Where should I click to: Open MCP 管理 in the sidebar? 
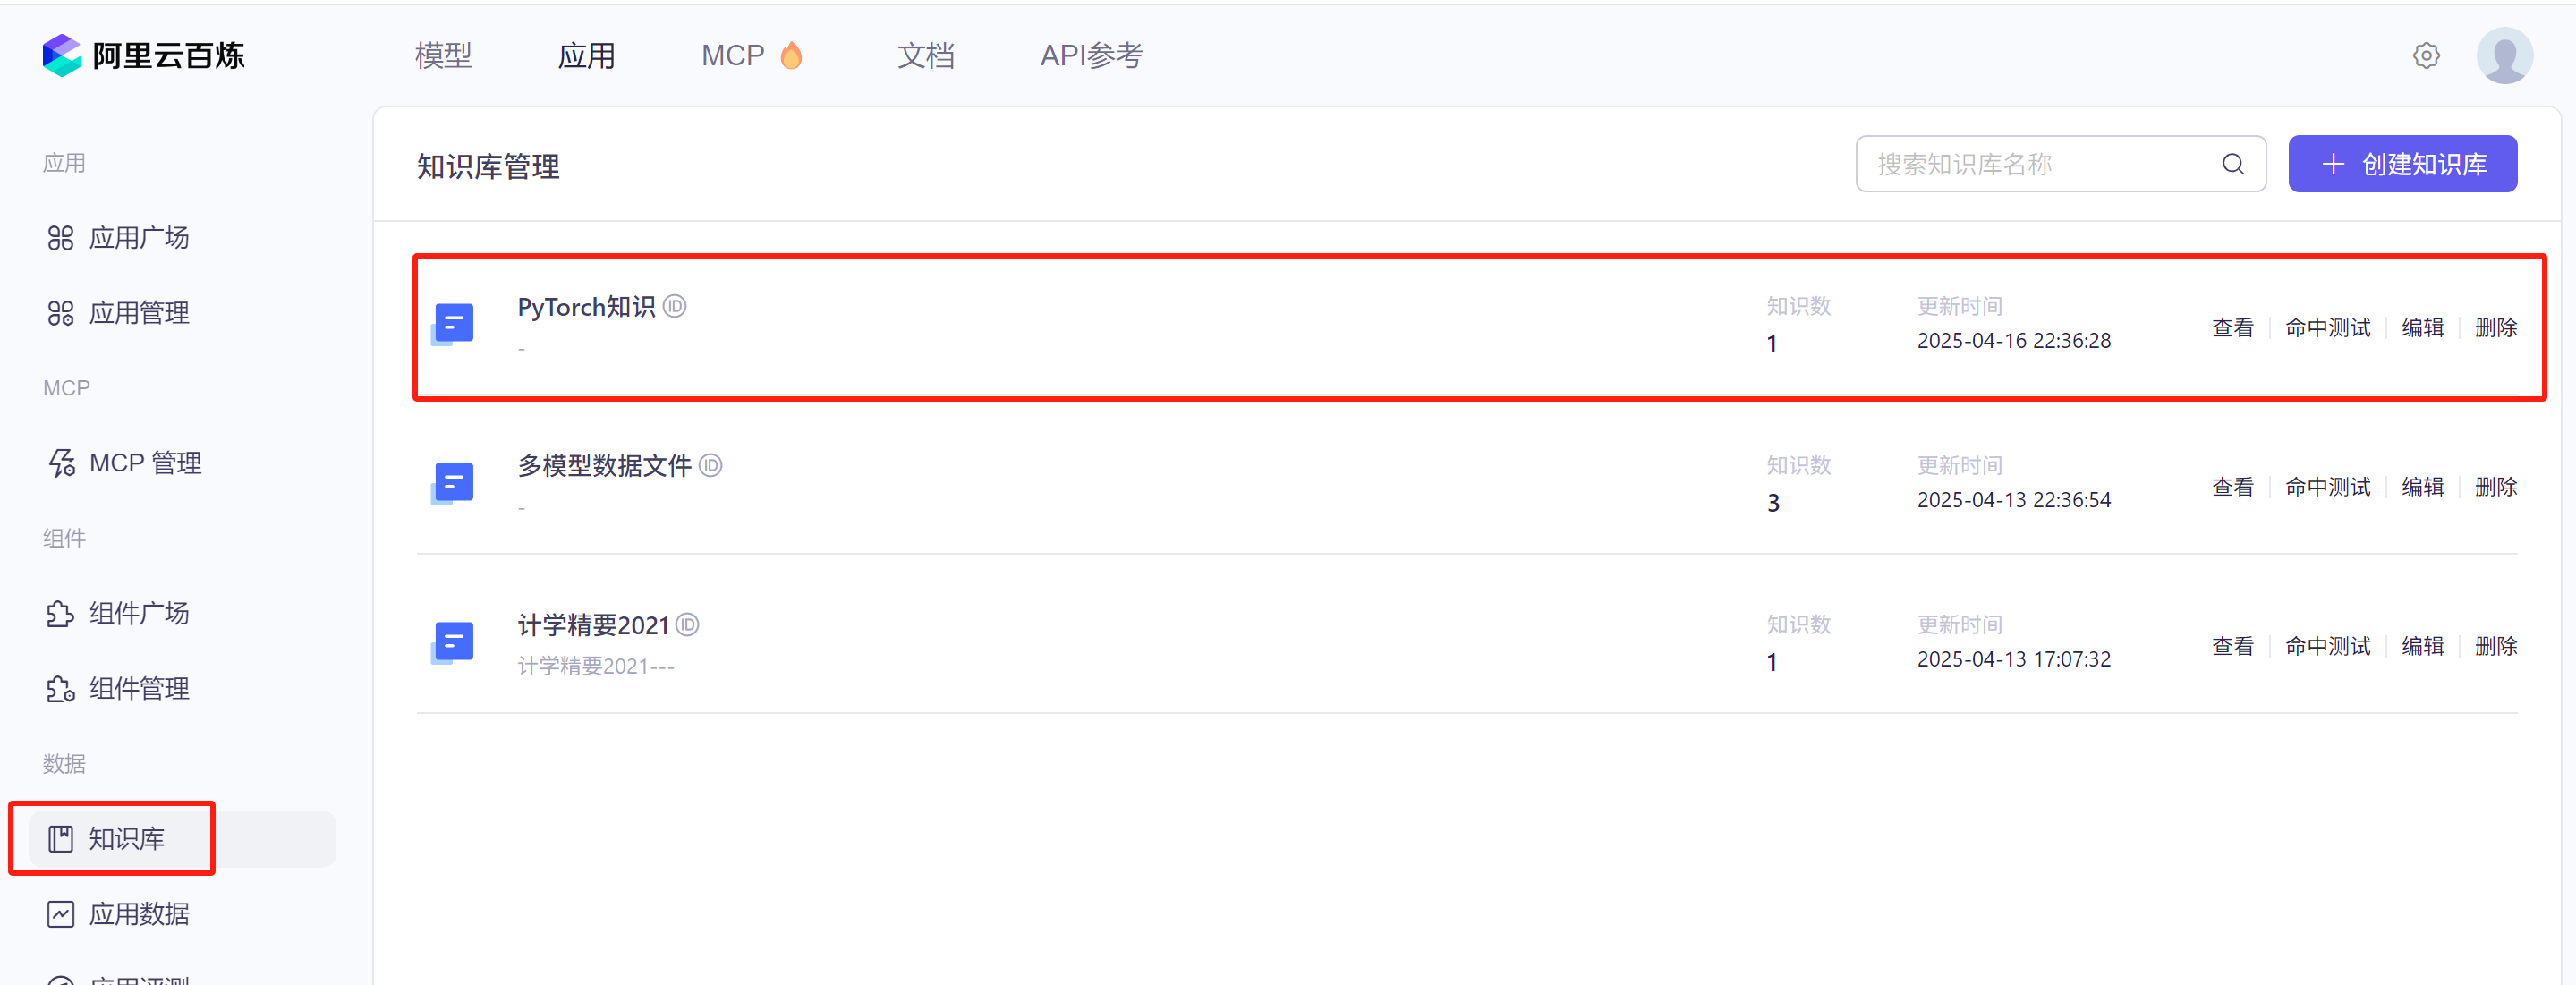[145, 463]
